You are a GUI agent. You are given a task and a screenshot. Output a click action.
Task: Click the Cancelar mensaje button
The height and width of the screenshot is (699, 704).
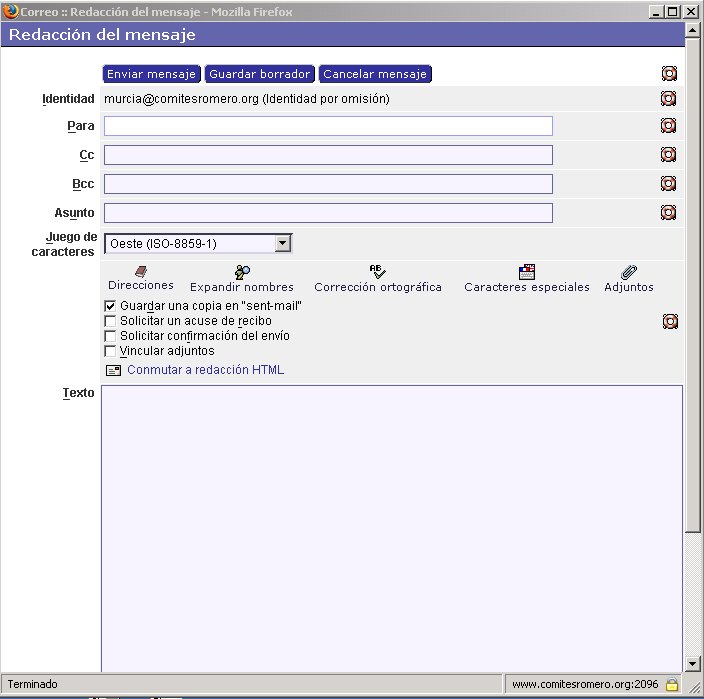pyautogui.click(x=375, y=74)
